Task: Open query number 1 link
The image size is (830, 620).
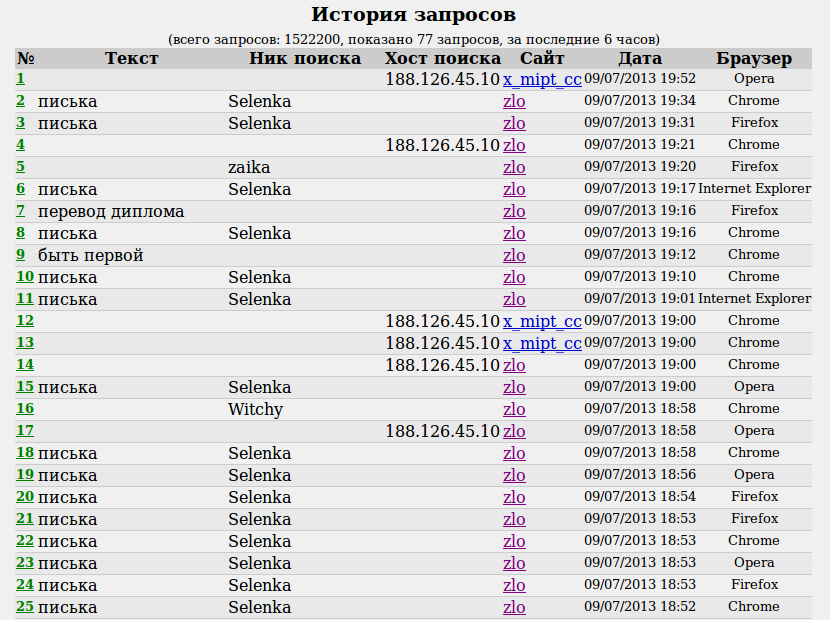Action: (21, 79)
